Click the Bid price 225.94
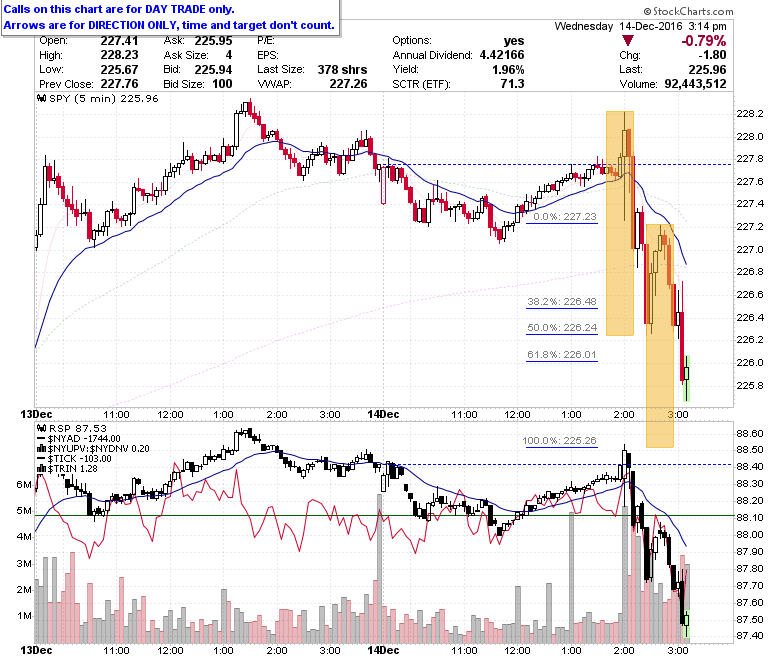The width and height of the screenshot is (780, 659). 213,70
